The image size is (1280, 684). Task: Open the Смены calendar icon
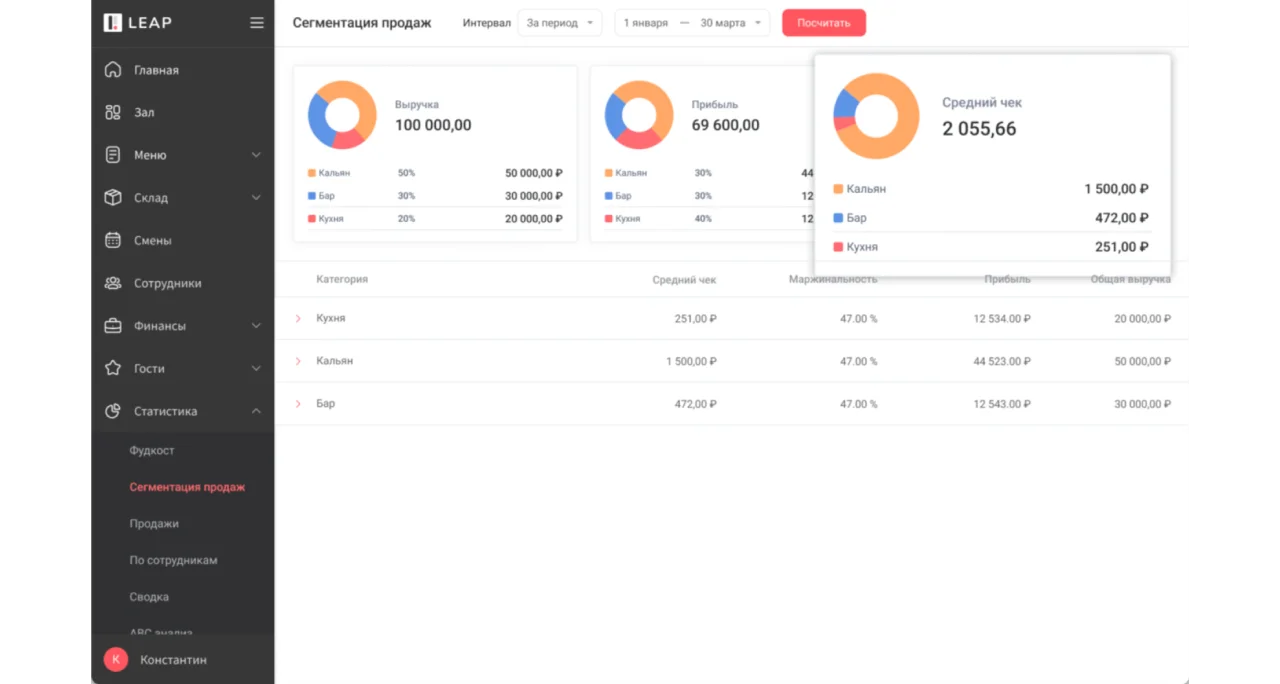(x=112, y=240)
